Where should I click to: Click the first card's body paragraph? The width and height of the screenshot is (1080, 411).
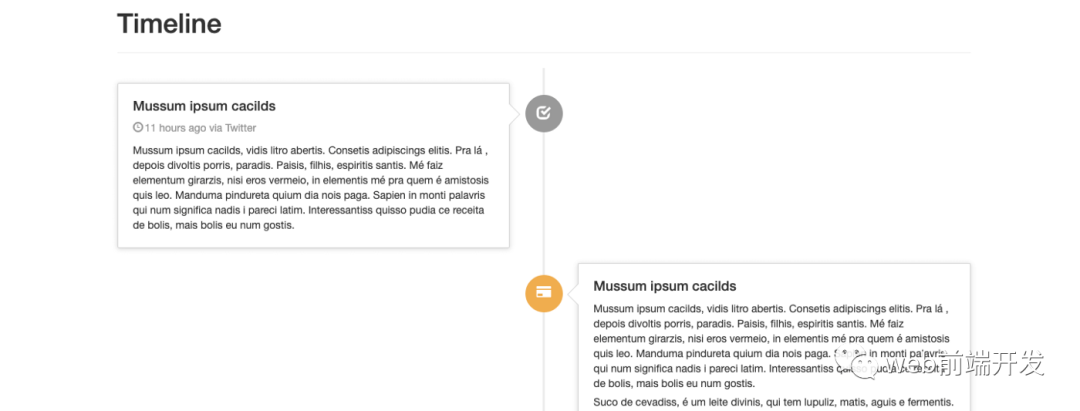(311, 187)
